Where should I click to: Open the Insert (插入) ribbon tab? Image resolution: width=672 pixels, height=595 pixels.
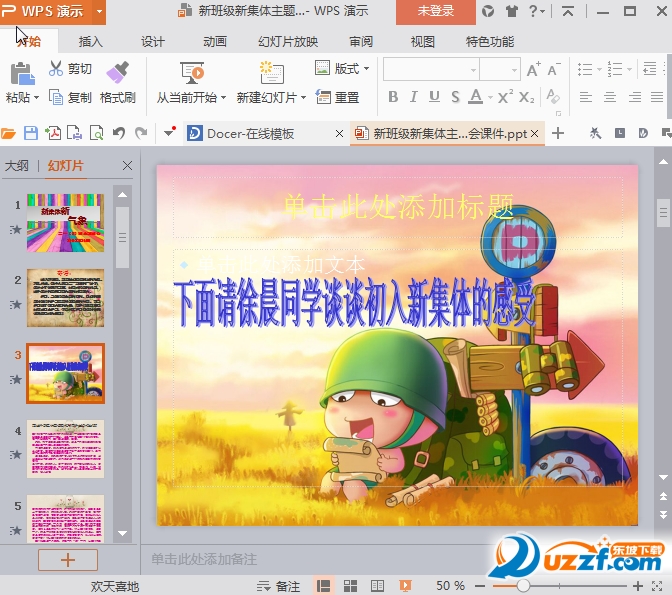(x=90, y=42)
